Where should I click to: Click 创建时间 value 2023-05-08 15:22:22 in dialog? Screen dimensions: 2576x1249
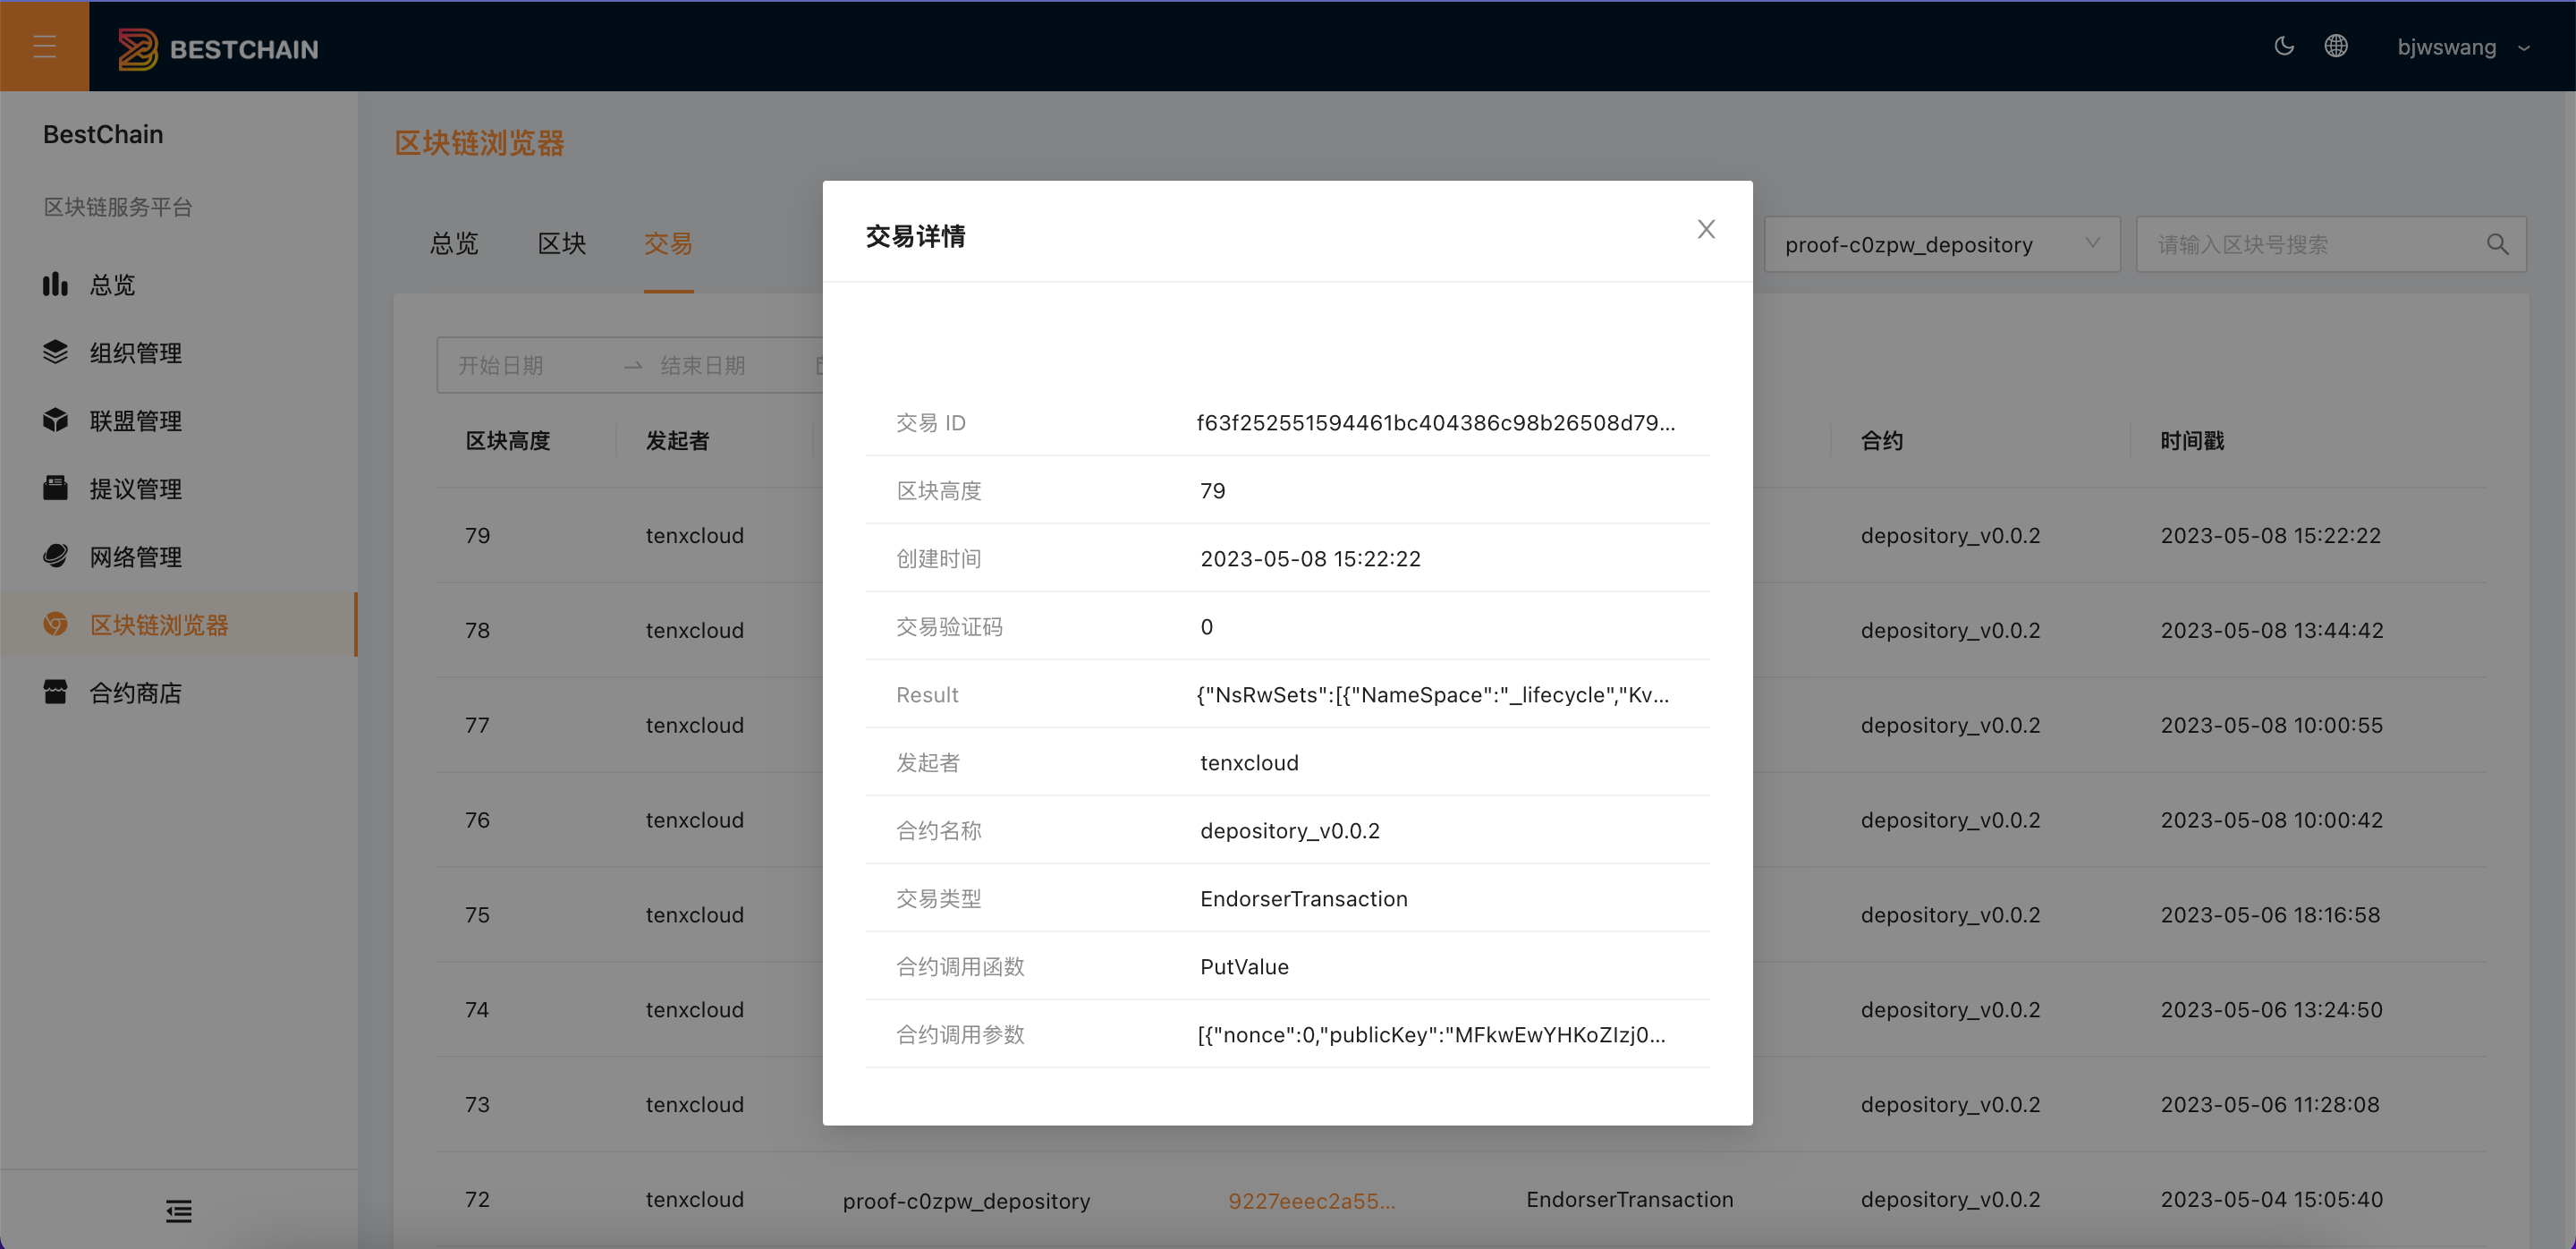1310,559
